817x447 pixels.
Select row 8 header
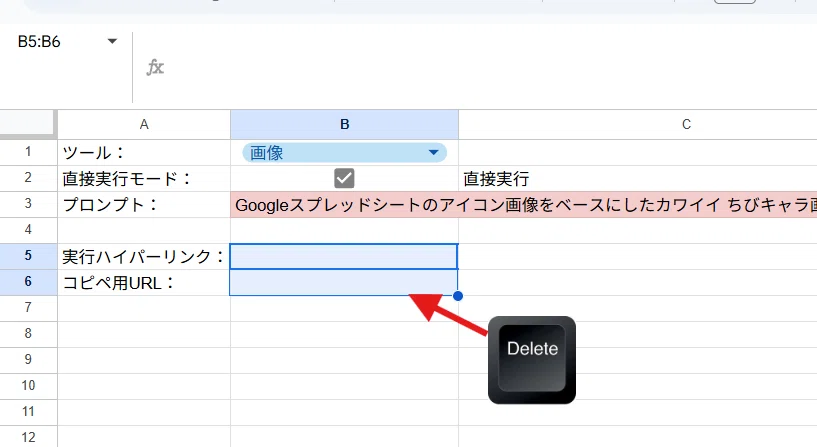(28, 334)
